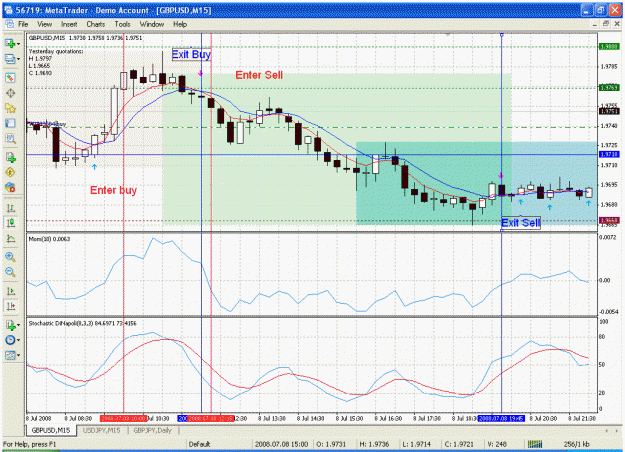Launch MetaEditor with the yellow diamond icon
Viewport: 625px width, 452px height.
(10, 172)
